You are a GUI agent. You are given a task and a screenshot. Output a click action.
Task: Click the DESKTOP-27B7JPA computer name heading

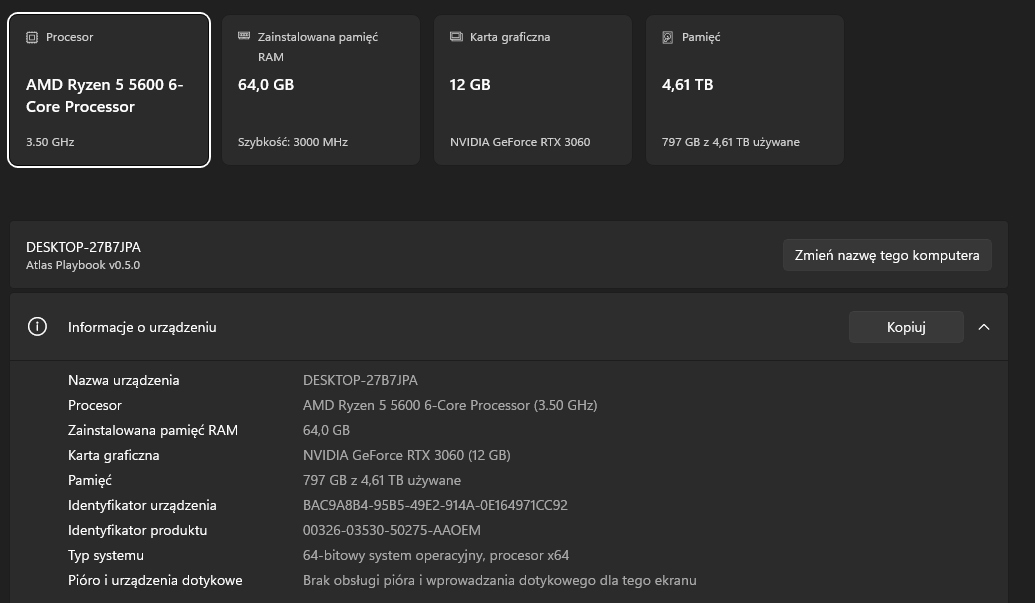[83, 247]
